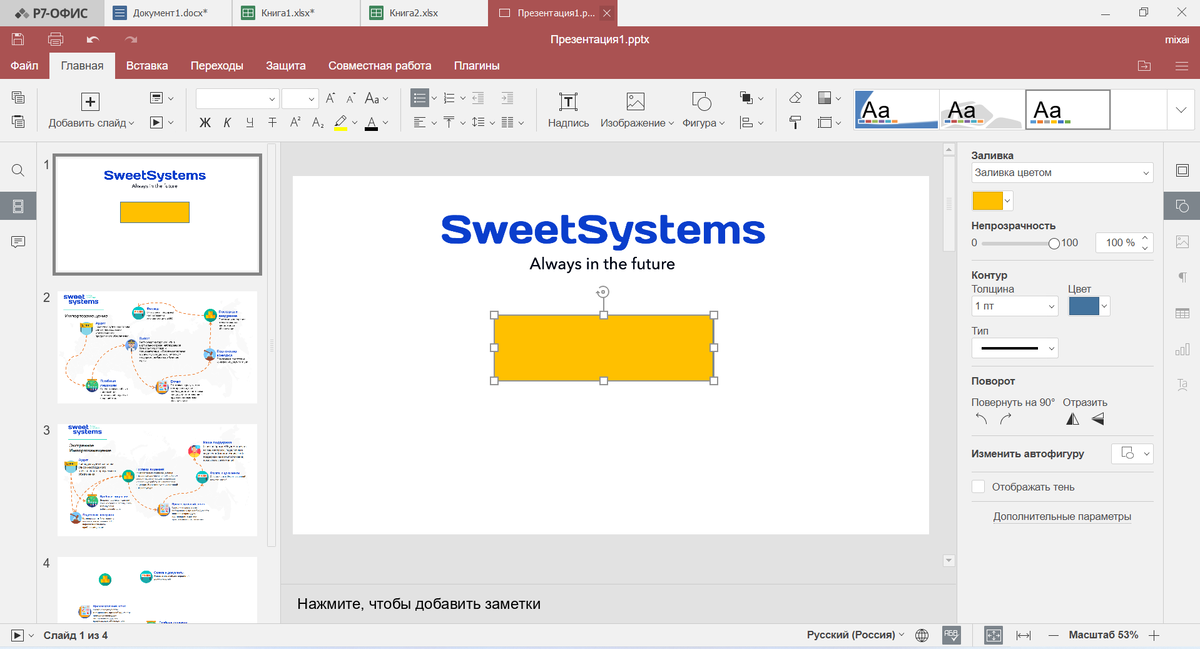1200x649 pixels.
Task: Open the line Тип dropdown
Action: click(x=1014, y=348)
